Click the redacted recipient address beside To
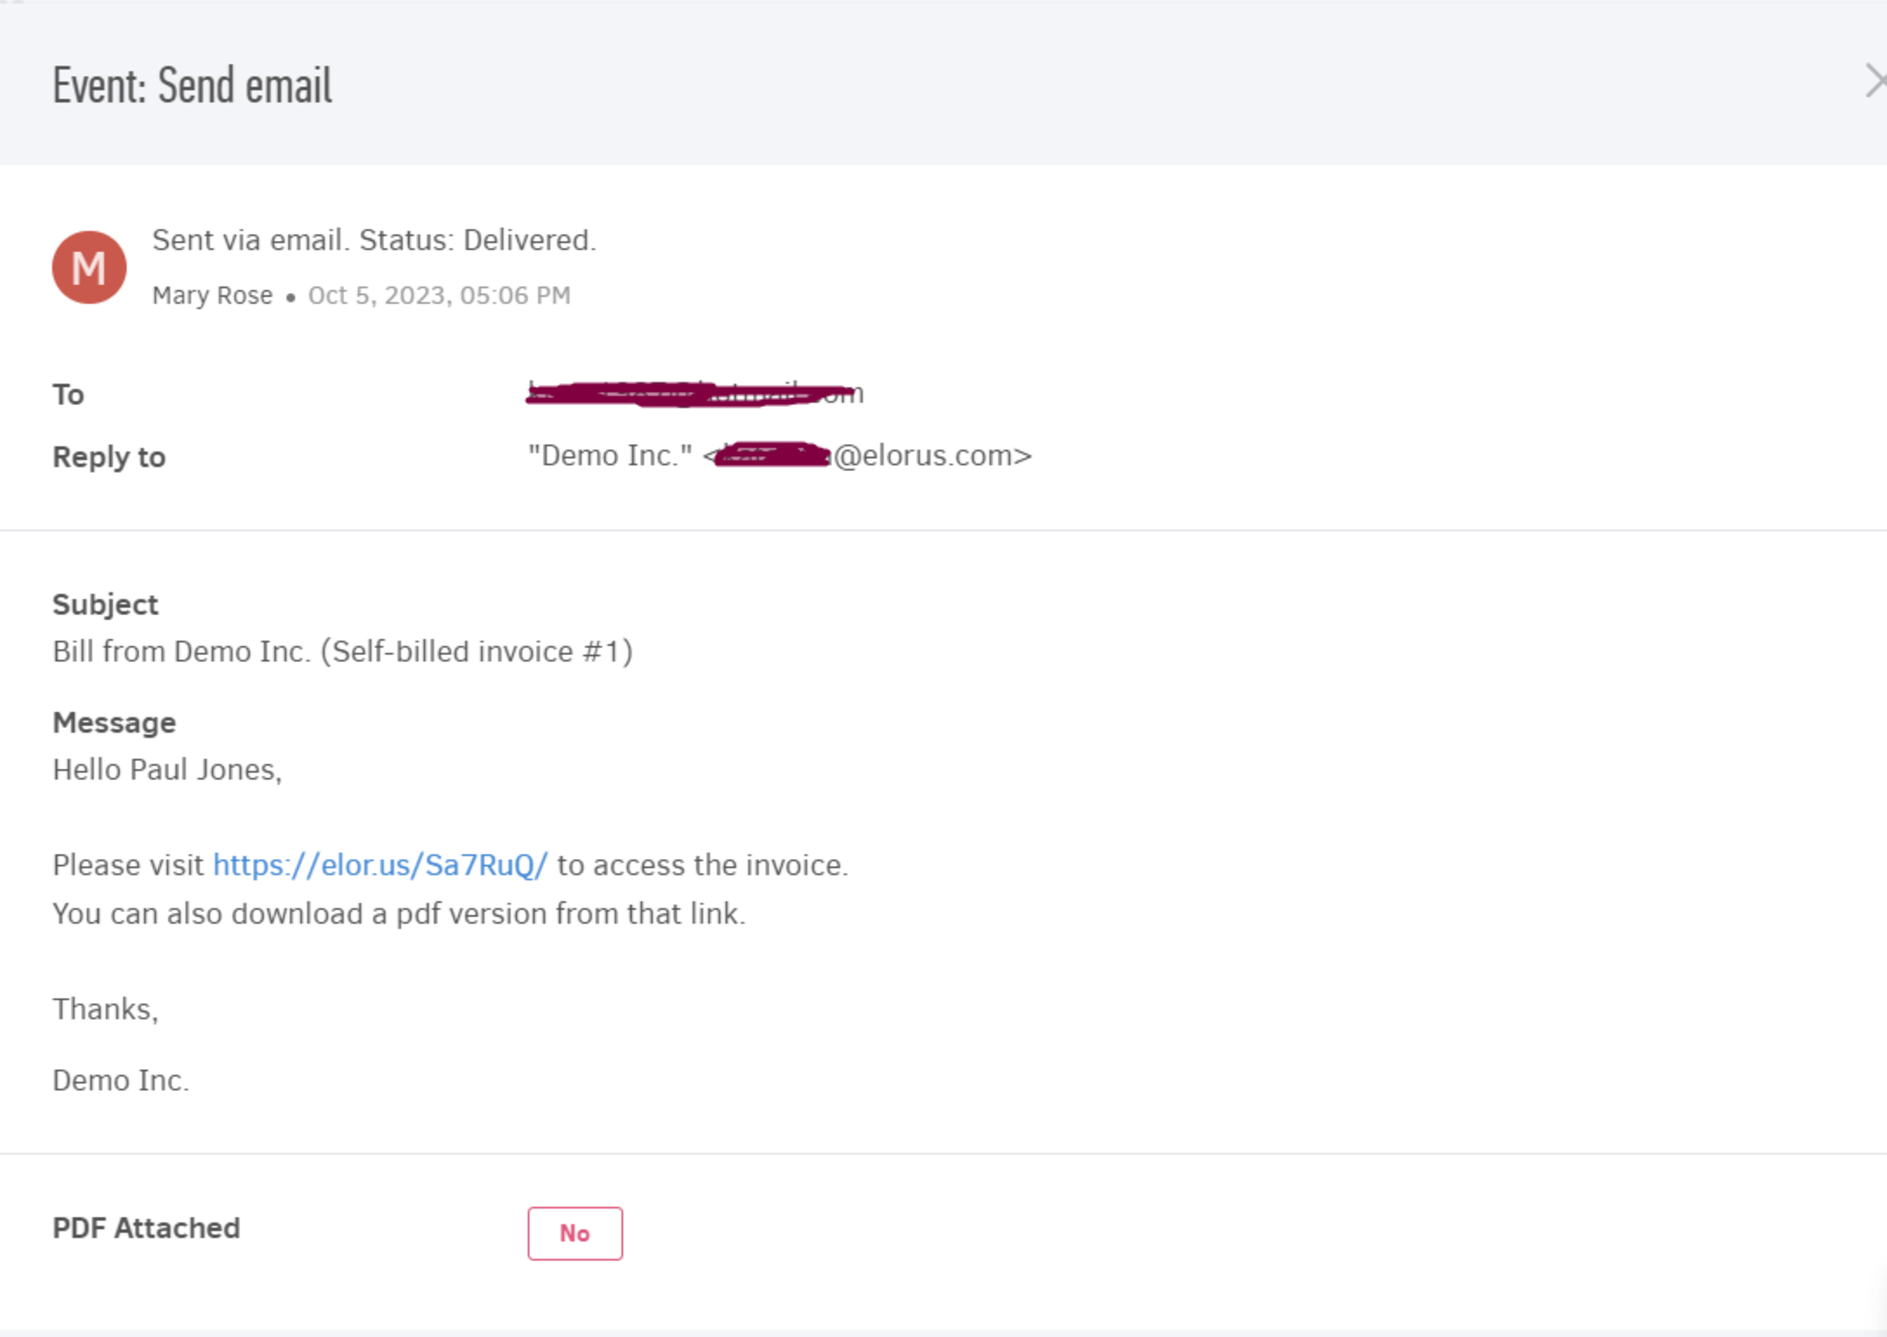This screenshot has width=1887, height=1337. (x=695, y=393)
